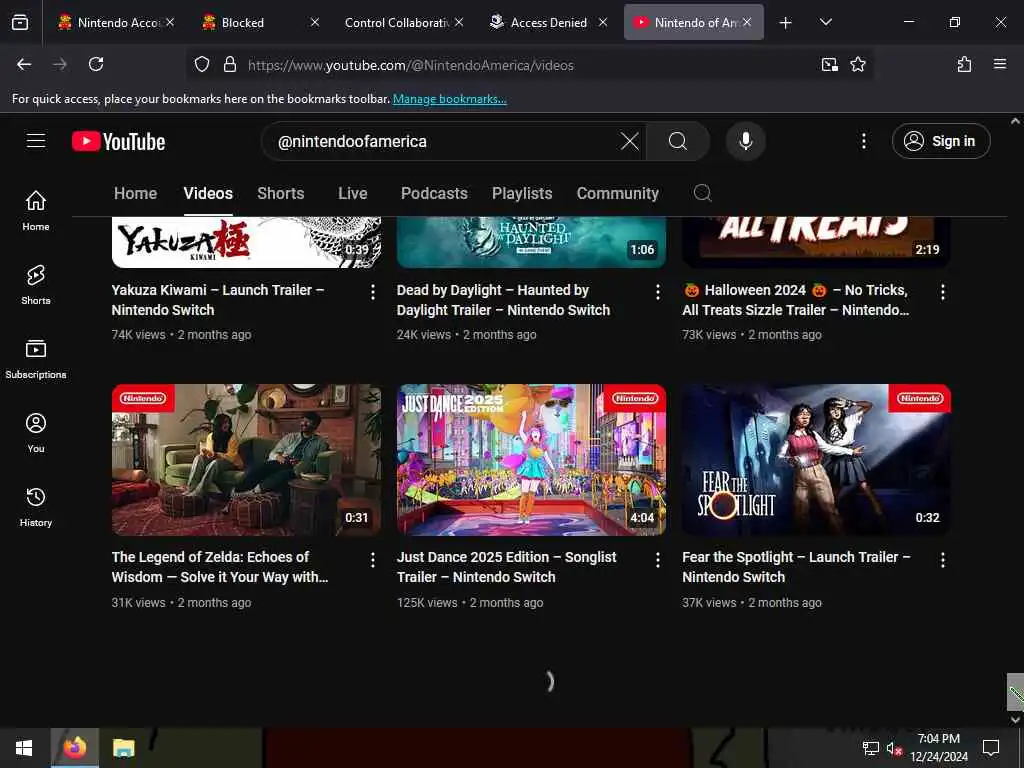Open more options for Halloween 2024 video
The width and height of the screenshot is (1024, 768).
pos(942,292)
